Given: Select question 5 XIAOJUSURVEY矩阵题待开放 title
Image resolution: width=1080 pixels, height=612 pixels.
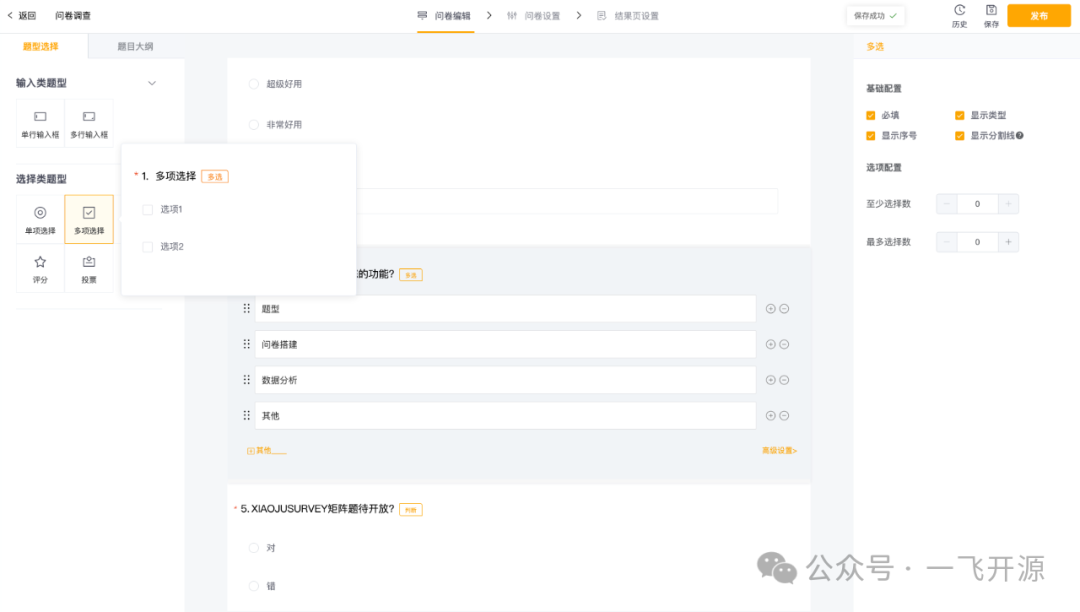Looking at the screenshot, I should coord(317,509).
